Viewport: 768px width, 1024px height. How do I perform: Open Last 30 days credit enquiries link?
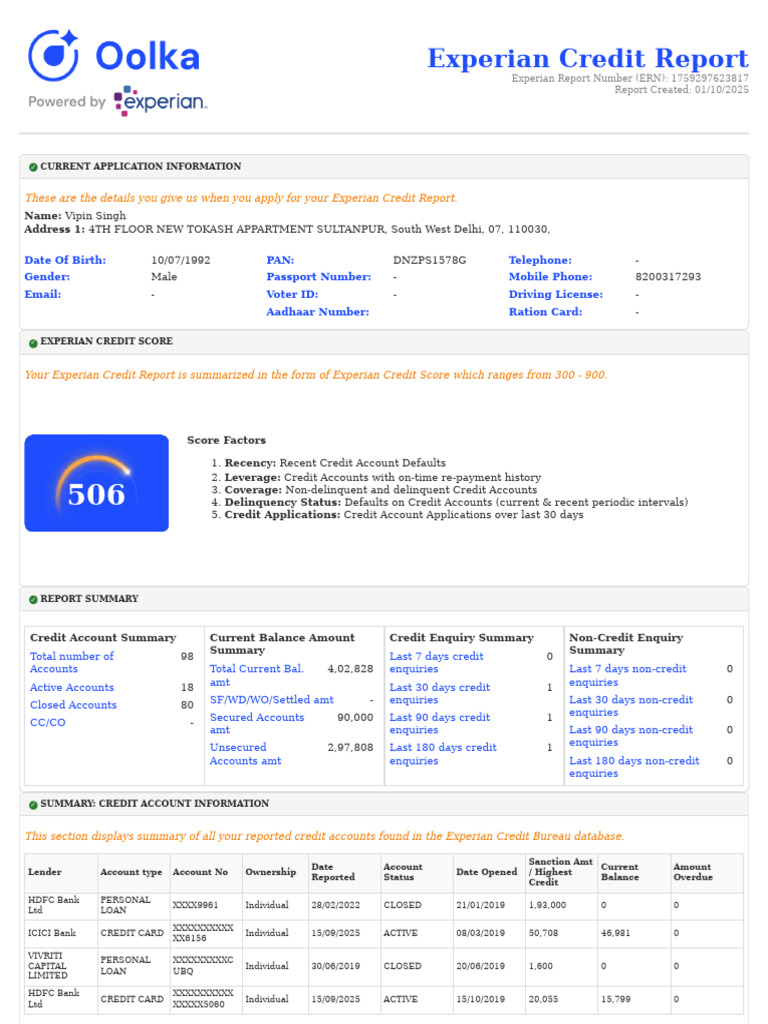440,693
